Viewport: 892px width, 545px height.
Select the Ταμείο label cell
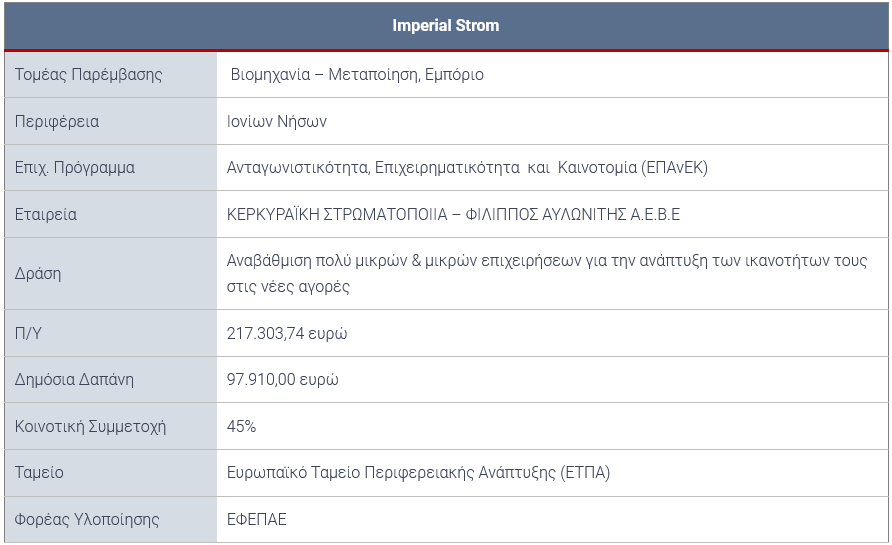pyautogui.click(x=111, y=473)
